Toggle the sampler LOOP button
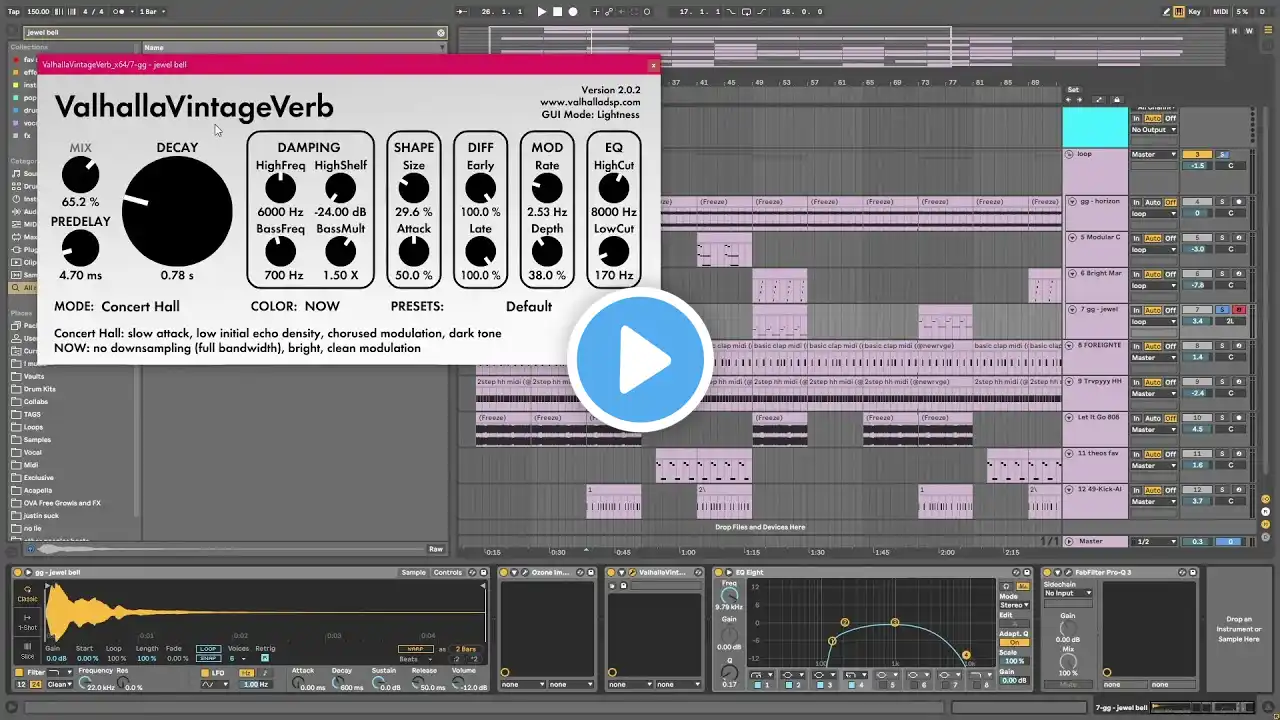The image size is (1280, 720). click(208, 649)
